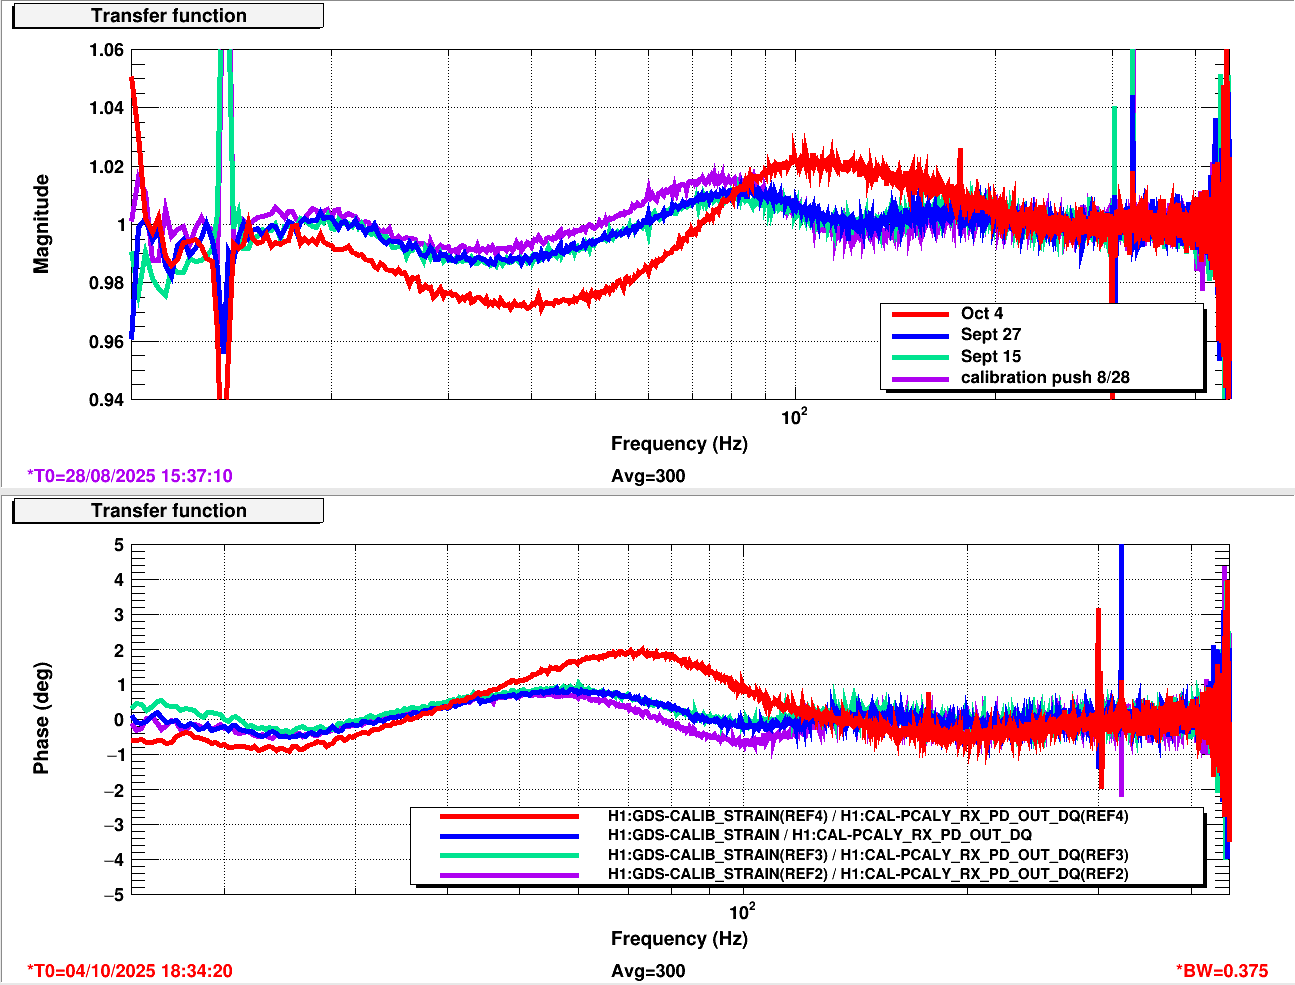Screen dimensions: 1295x985
Task: Click the Magnitude y-axis label
Action: (x=41, y=224)
